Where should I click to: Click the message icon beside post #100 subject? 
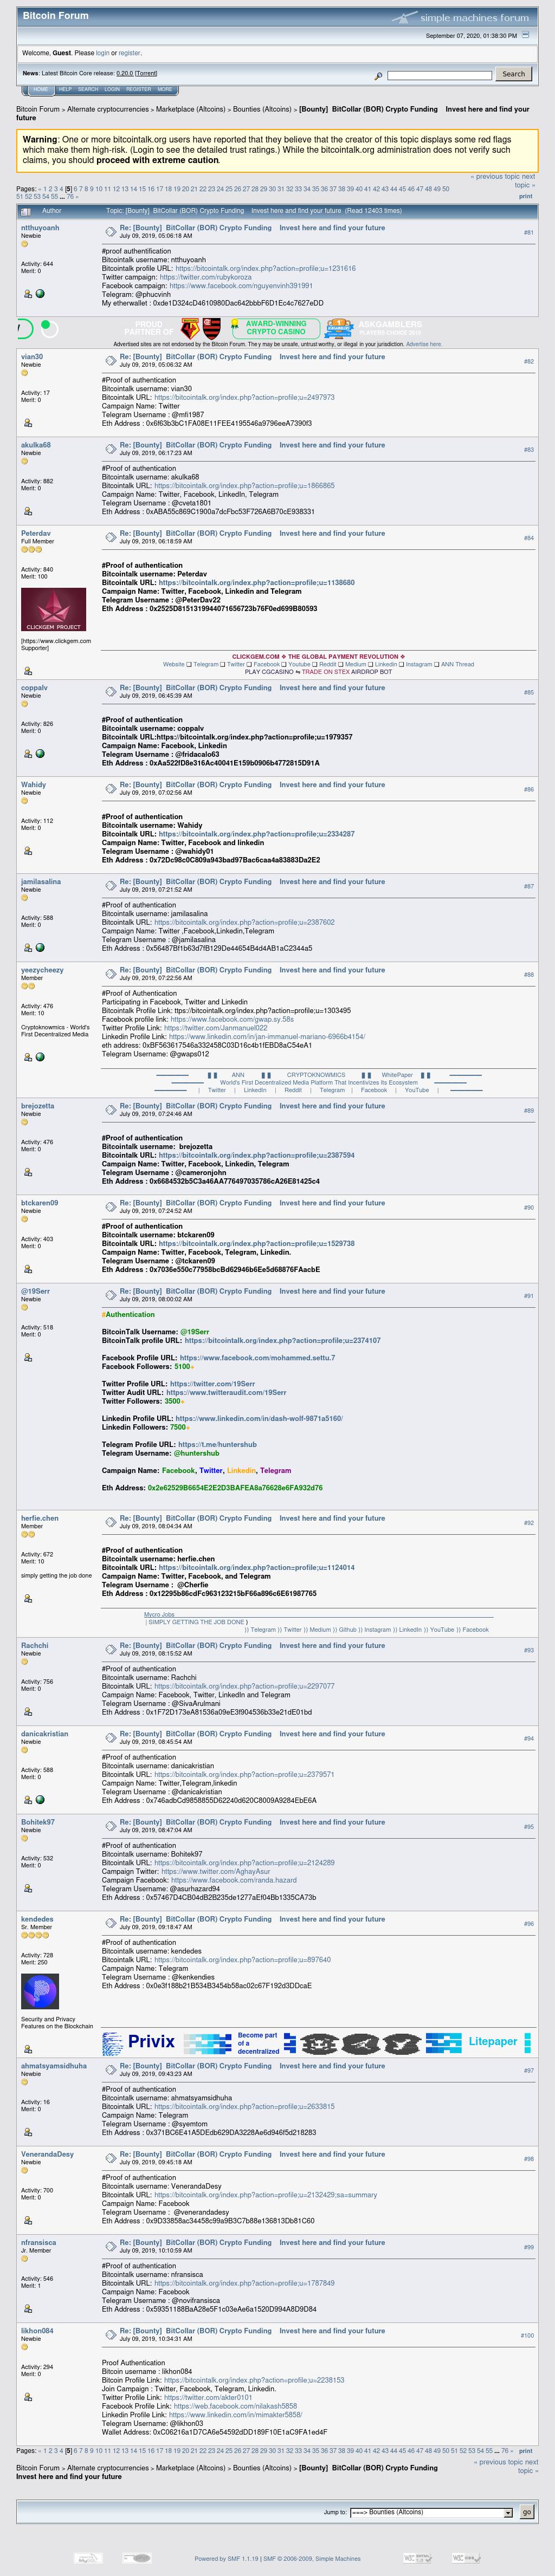tap(110, 2335)
